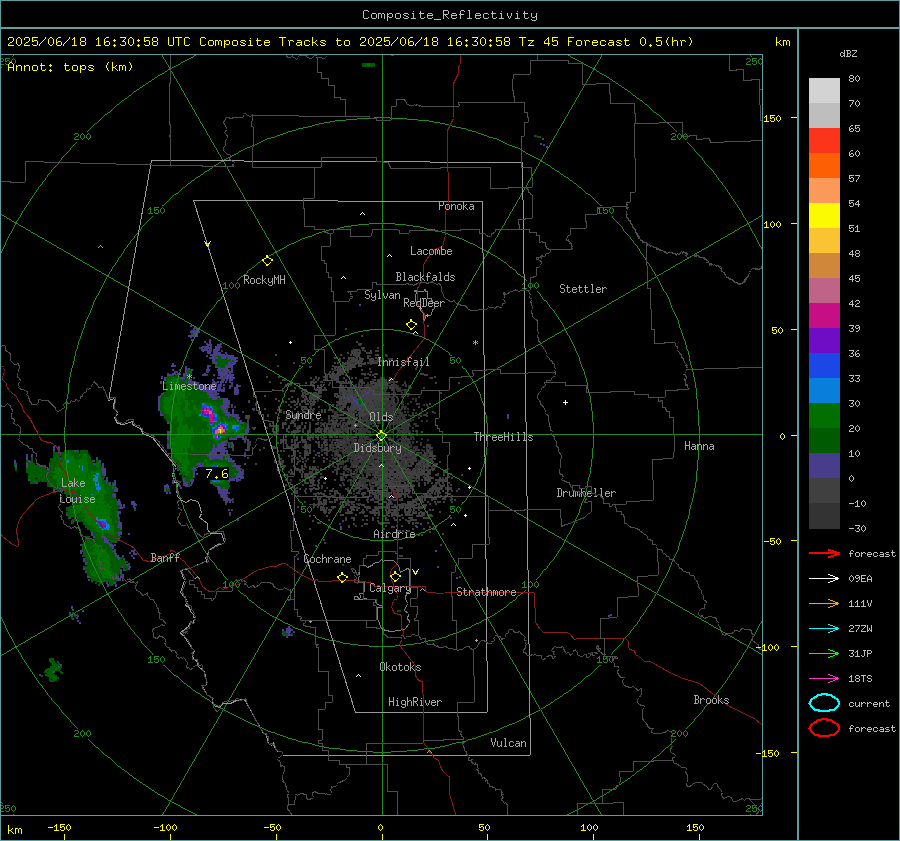The image size is (900, 841).
Task: Click the 'Limestone' map label
Action: point(189,386)
